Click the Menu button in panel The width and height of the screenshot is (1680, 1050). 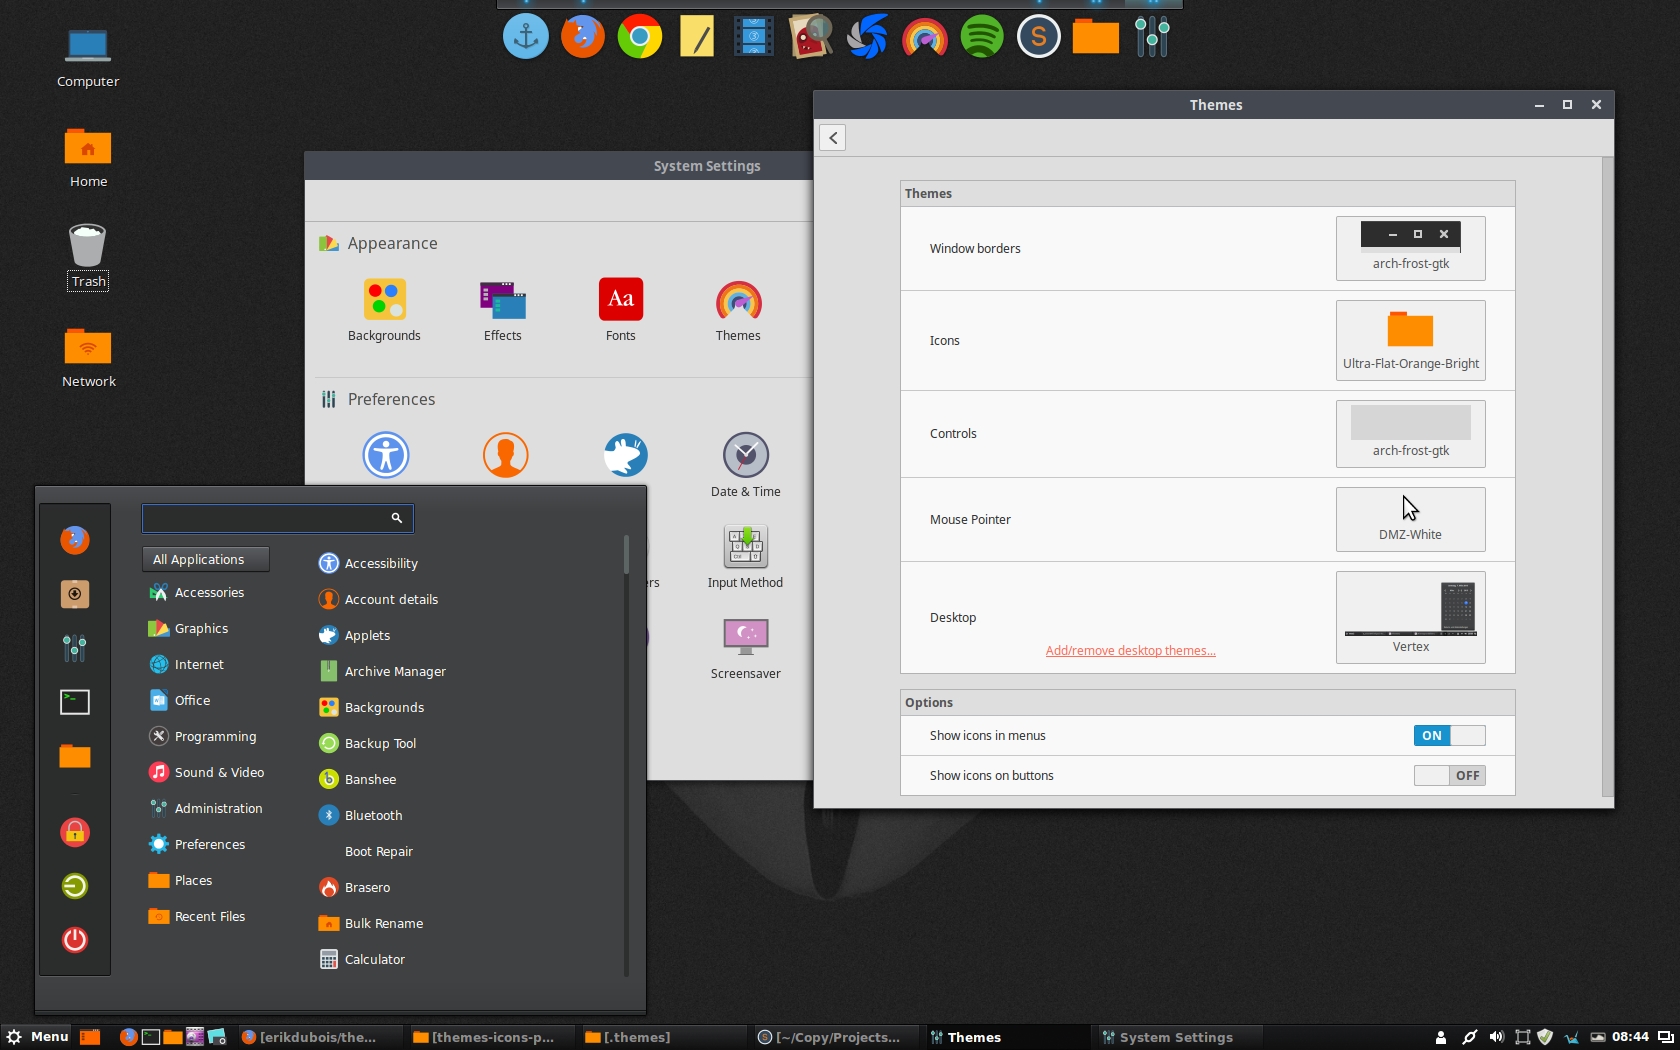click(37, 1037)
